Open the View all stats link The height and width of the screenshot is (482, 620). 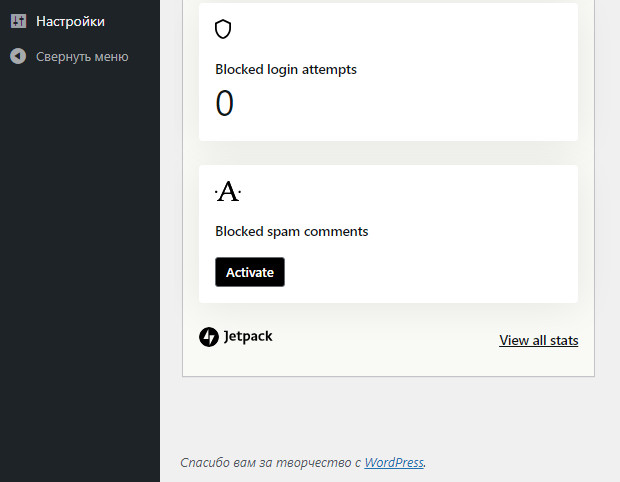(x=538, y=340)
